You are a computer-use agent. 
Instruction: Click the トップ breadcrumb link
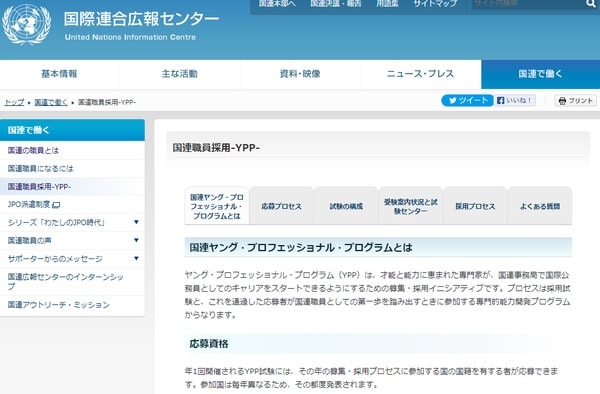[x=14, y=102]
